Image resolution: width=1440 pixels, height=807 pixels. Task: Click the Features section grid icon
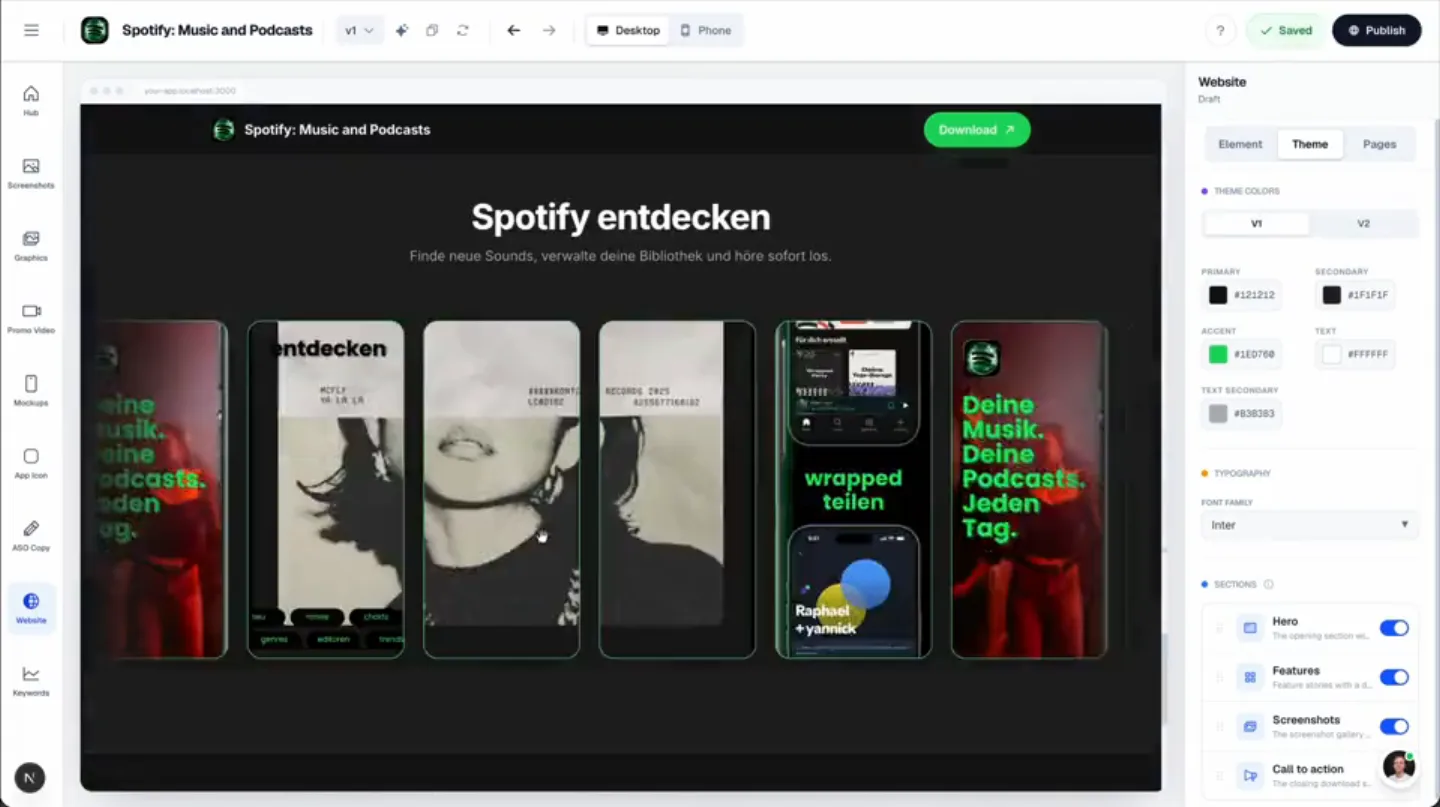1250,677
